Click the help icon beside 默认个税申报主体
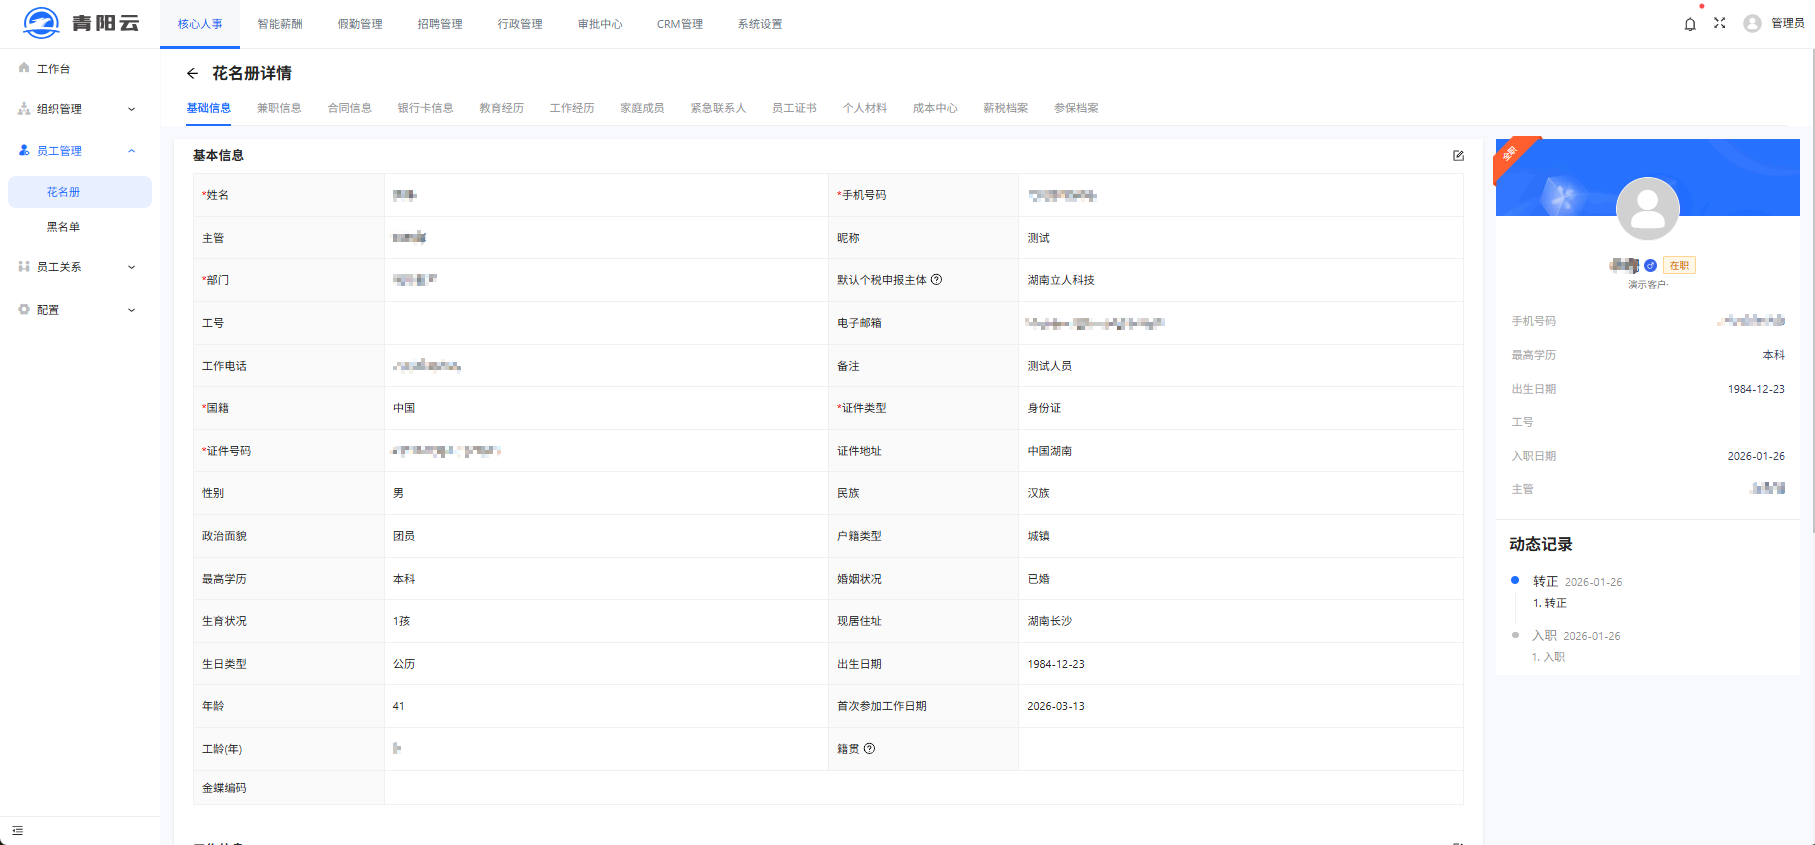 coord(937,280)
